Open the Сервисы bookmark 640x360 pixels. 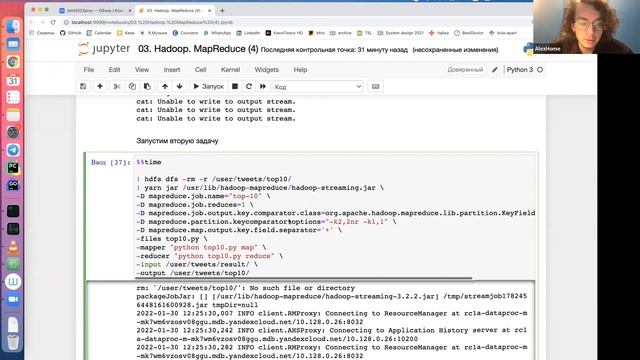pyautogui.click(x=42, y=33)
